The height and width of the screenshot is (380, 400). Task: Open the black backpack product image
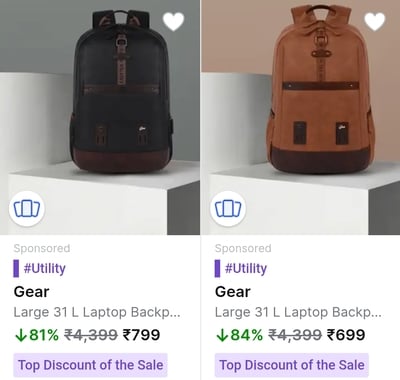coord(100,117)
